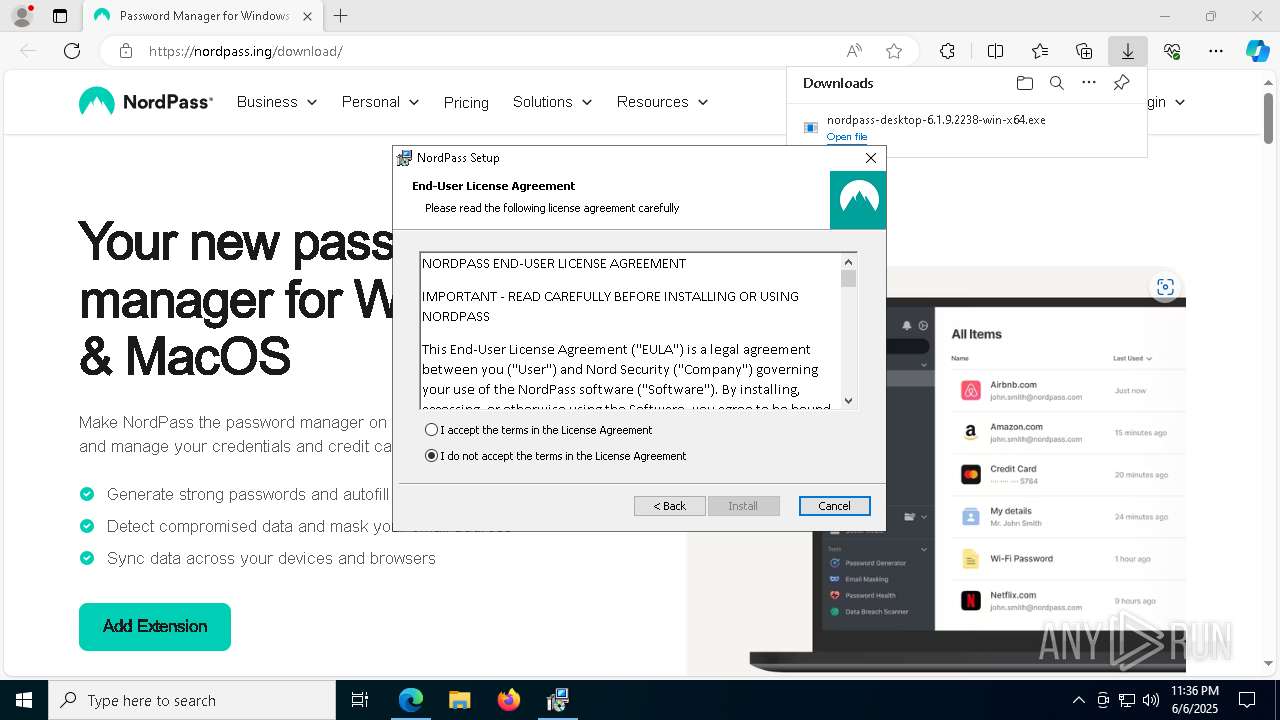Expand the Resources menu
1280x720 pixels.
[662, 102]
